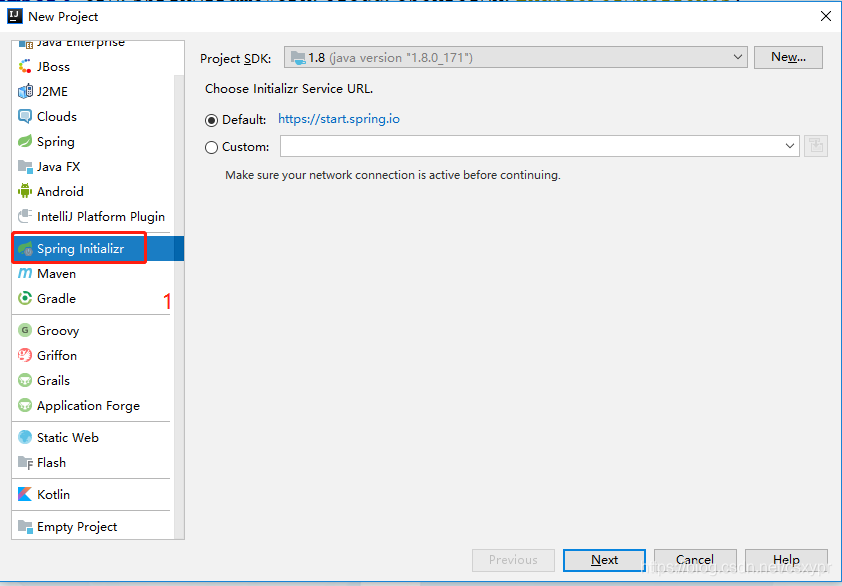The width and height of the screenshot is (842, 586).
Task: Click the Cancel button
Action: pos(695,560)
